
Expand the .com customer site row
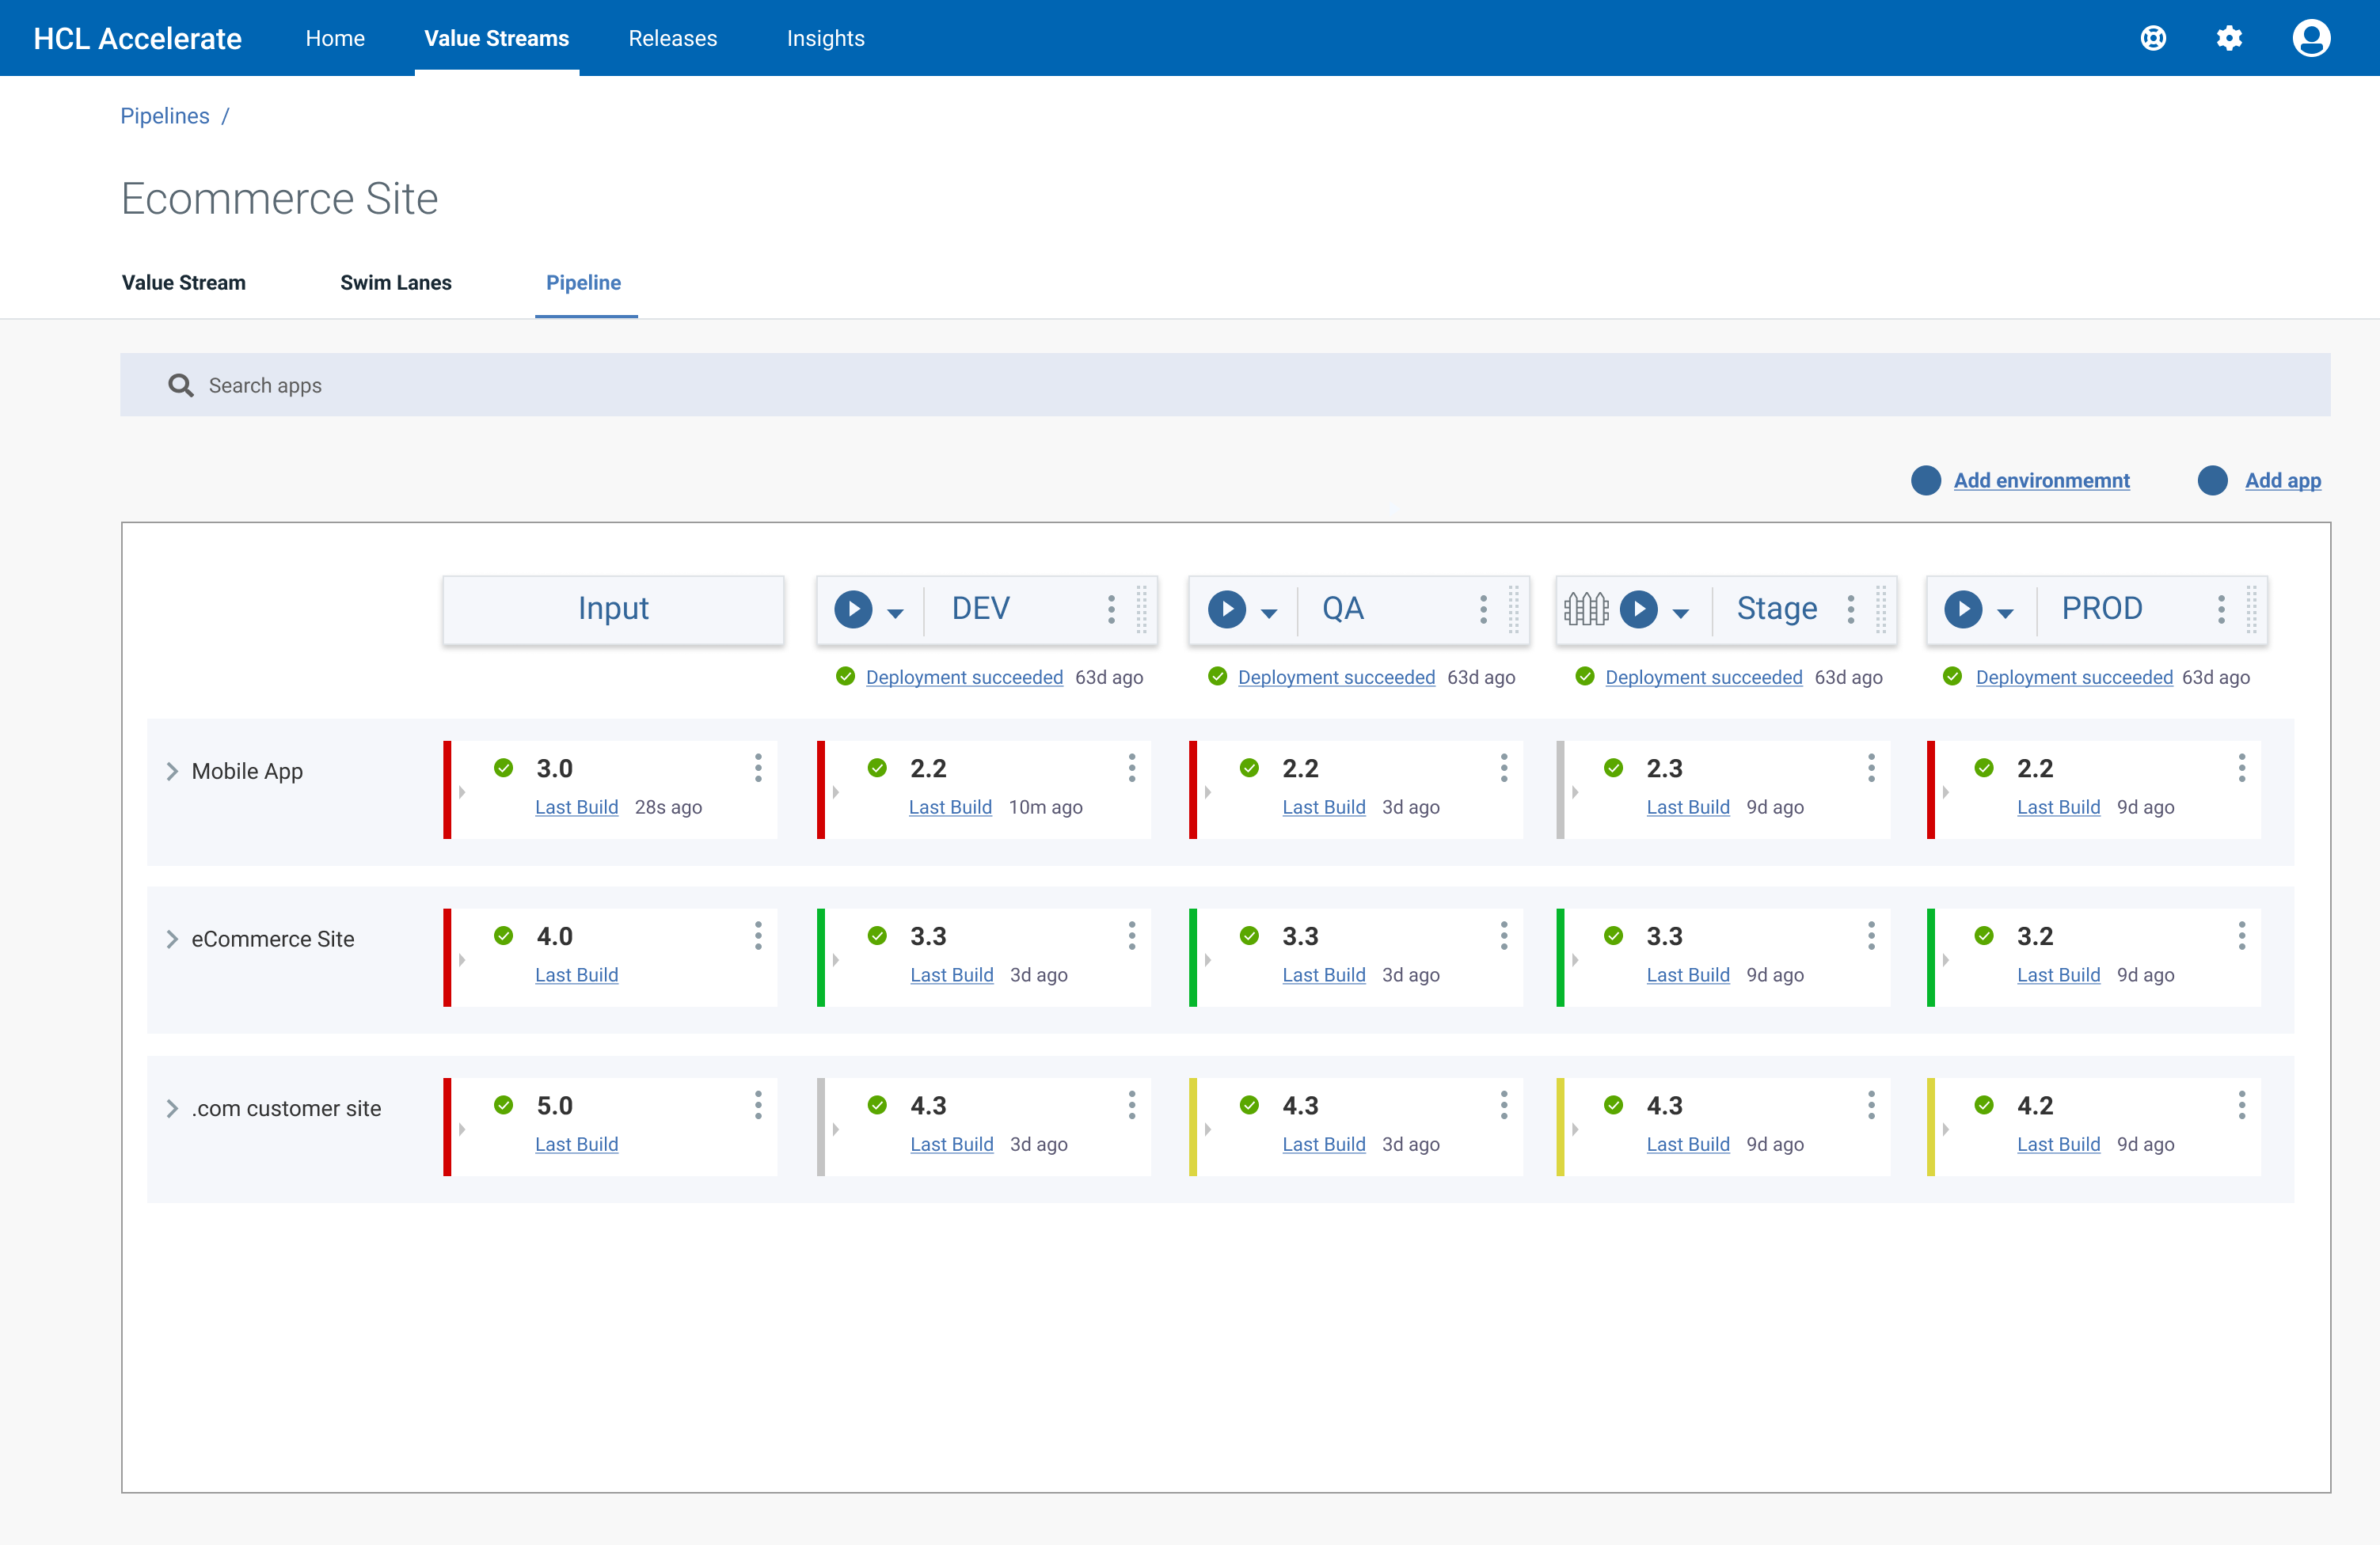point(172,1108)
